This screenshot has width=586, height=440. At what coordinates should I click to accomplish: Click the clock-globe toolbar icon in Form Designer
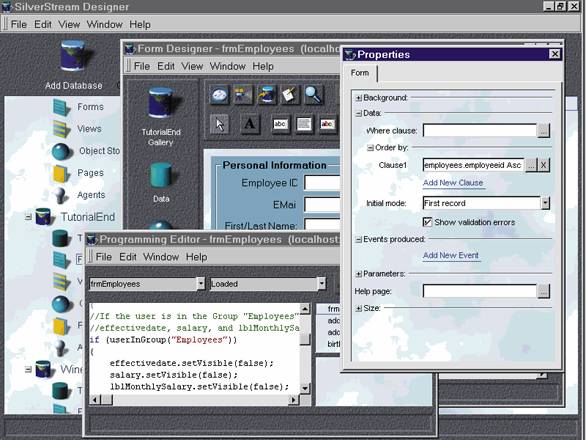(x=219, y=95)
